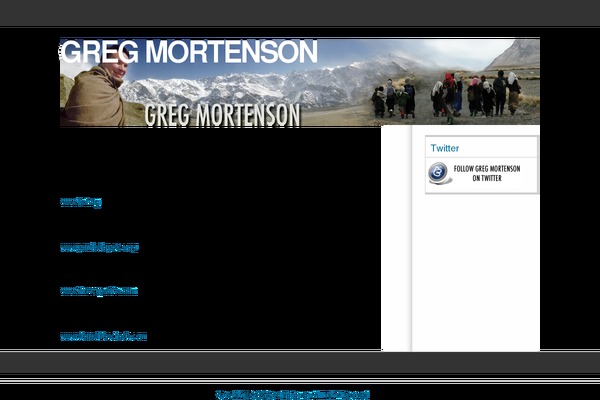600x400 pixels.
Task: Open the www.ikat.org link
Action: [x=81, y=202]
